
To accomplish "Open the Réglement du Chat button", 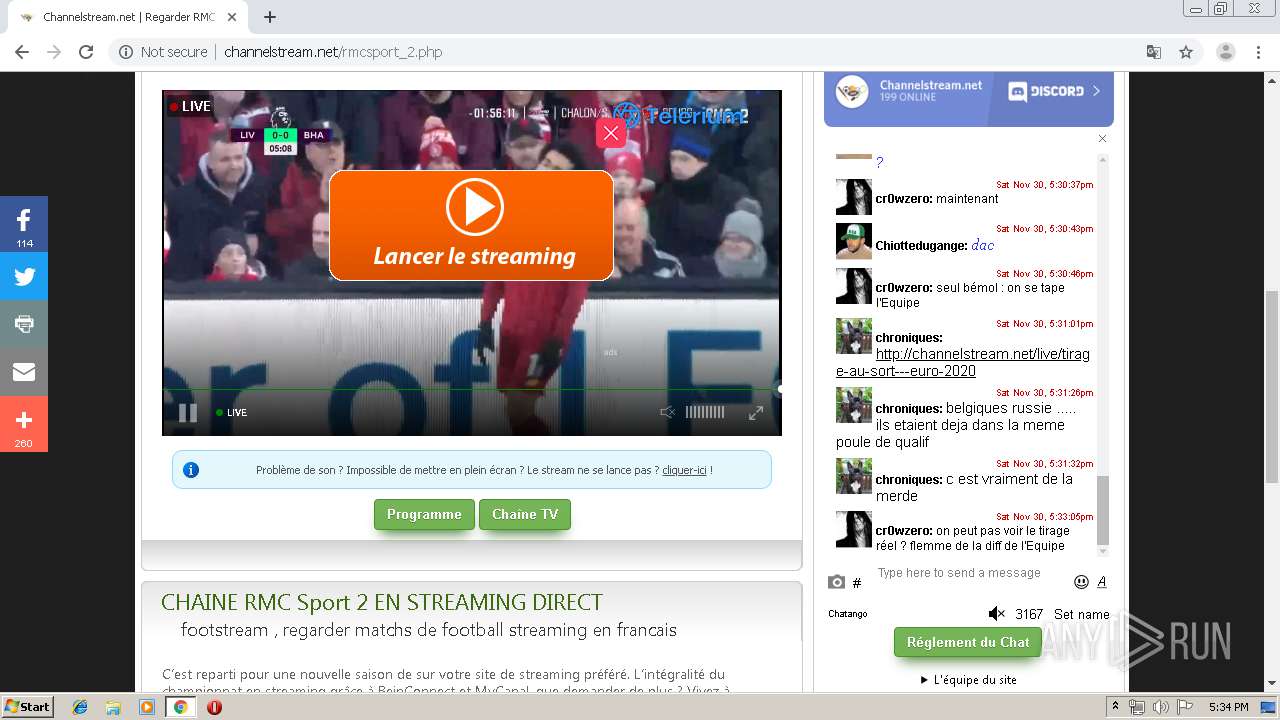I will (968, 642).
